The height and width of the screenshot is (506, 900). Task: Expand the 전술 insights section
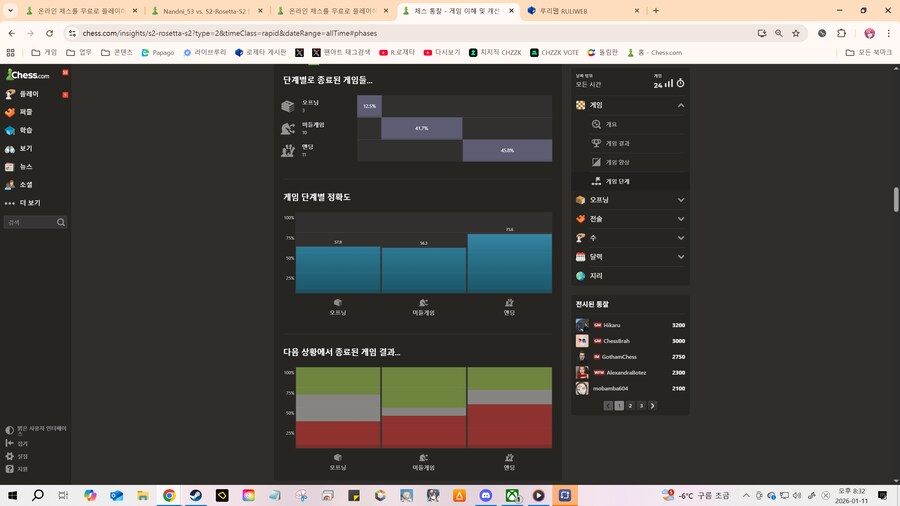[x=630, y=219]
